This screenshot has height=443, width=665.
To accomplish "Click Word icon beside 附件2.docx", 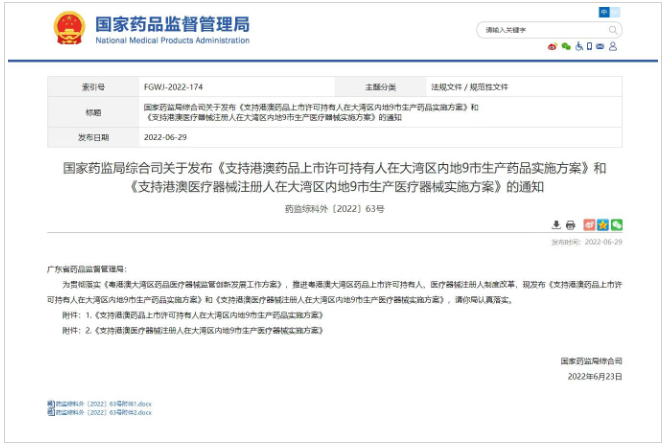I will [51, 412].
